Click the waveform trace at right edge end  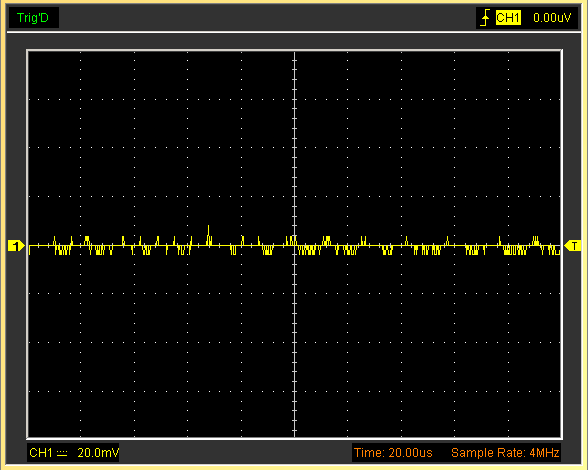click(x=559, y=249)
